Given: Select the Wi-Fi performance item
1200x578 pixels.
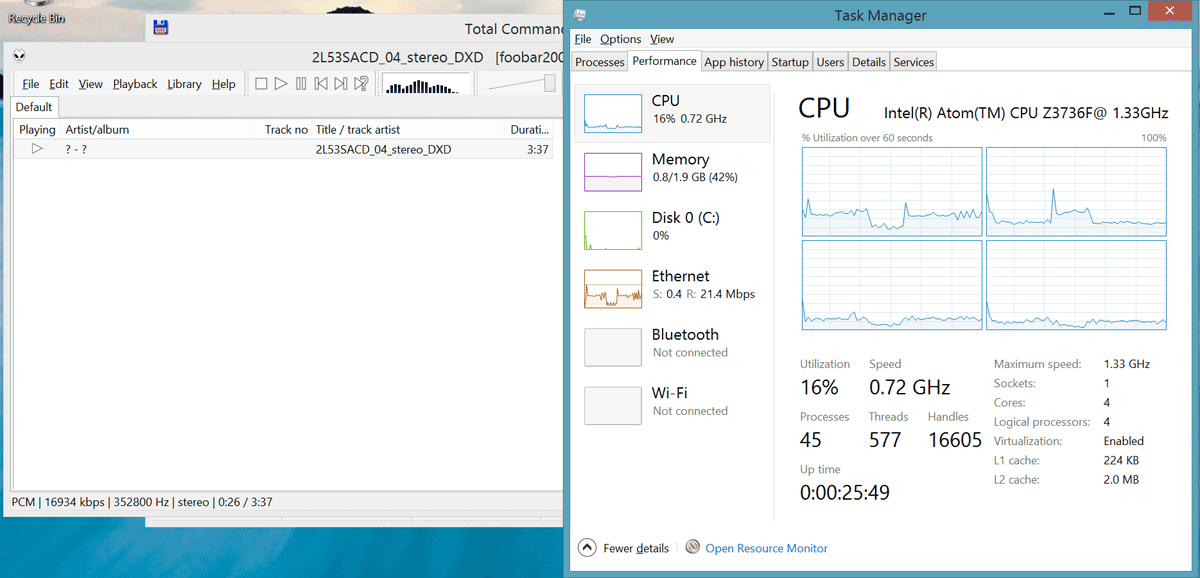Looking at the screenshot, I should [673, 405].
